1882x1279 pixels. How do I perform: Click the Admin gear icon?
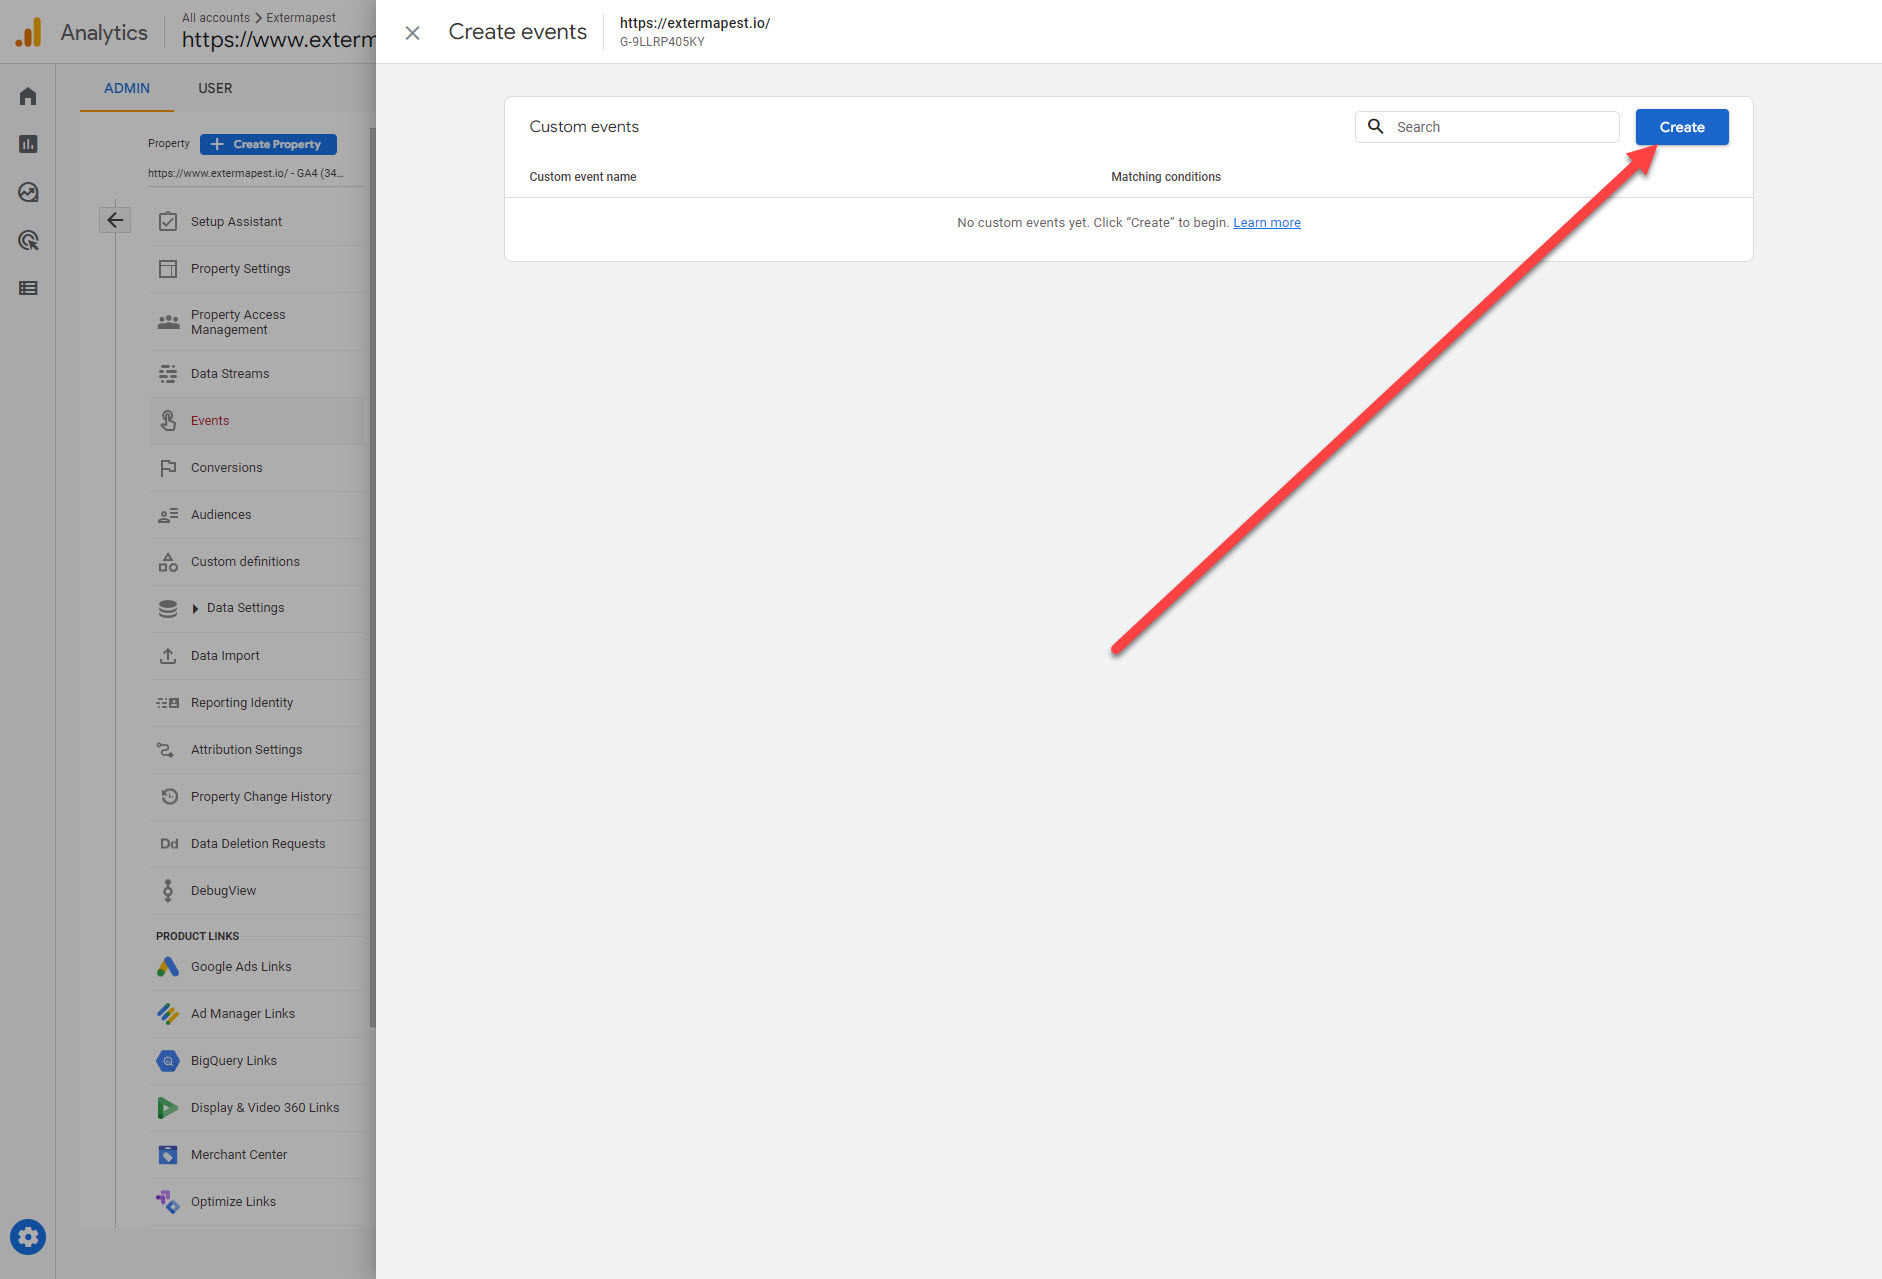click(x=28, y=1237)
